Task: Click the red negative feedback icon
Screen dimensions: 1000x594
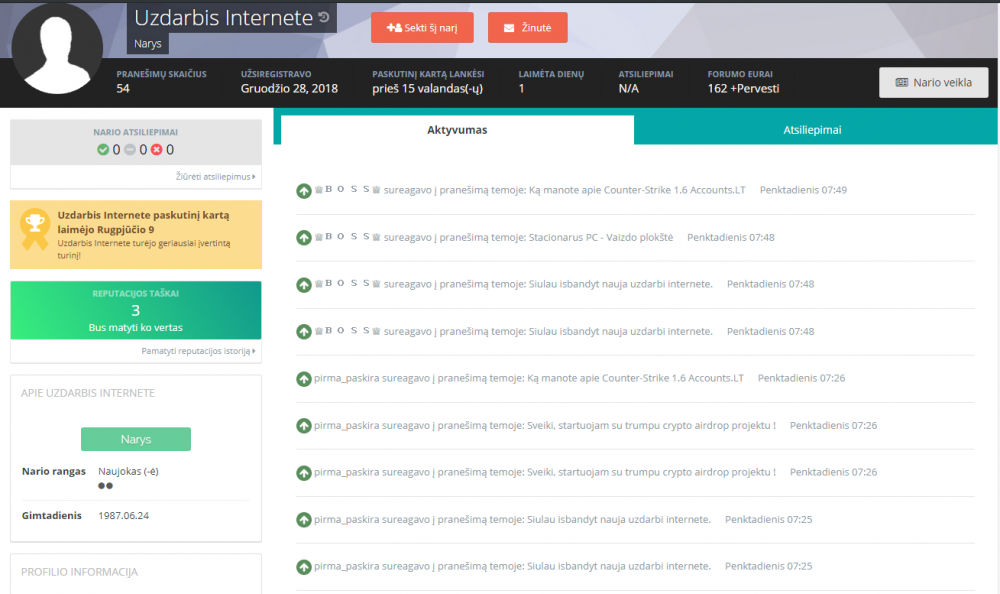Action: click(157, 150)
